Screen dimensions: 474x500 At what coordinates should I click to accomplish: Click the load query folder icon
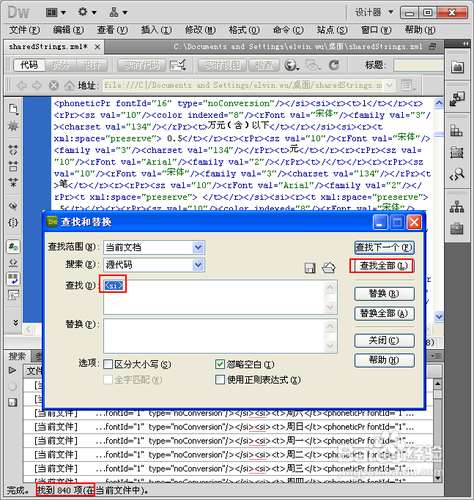(329, 268)
